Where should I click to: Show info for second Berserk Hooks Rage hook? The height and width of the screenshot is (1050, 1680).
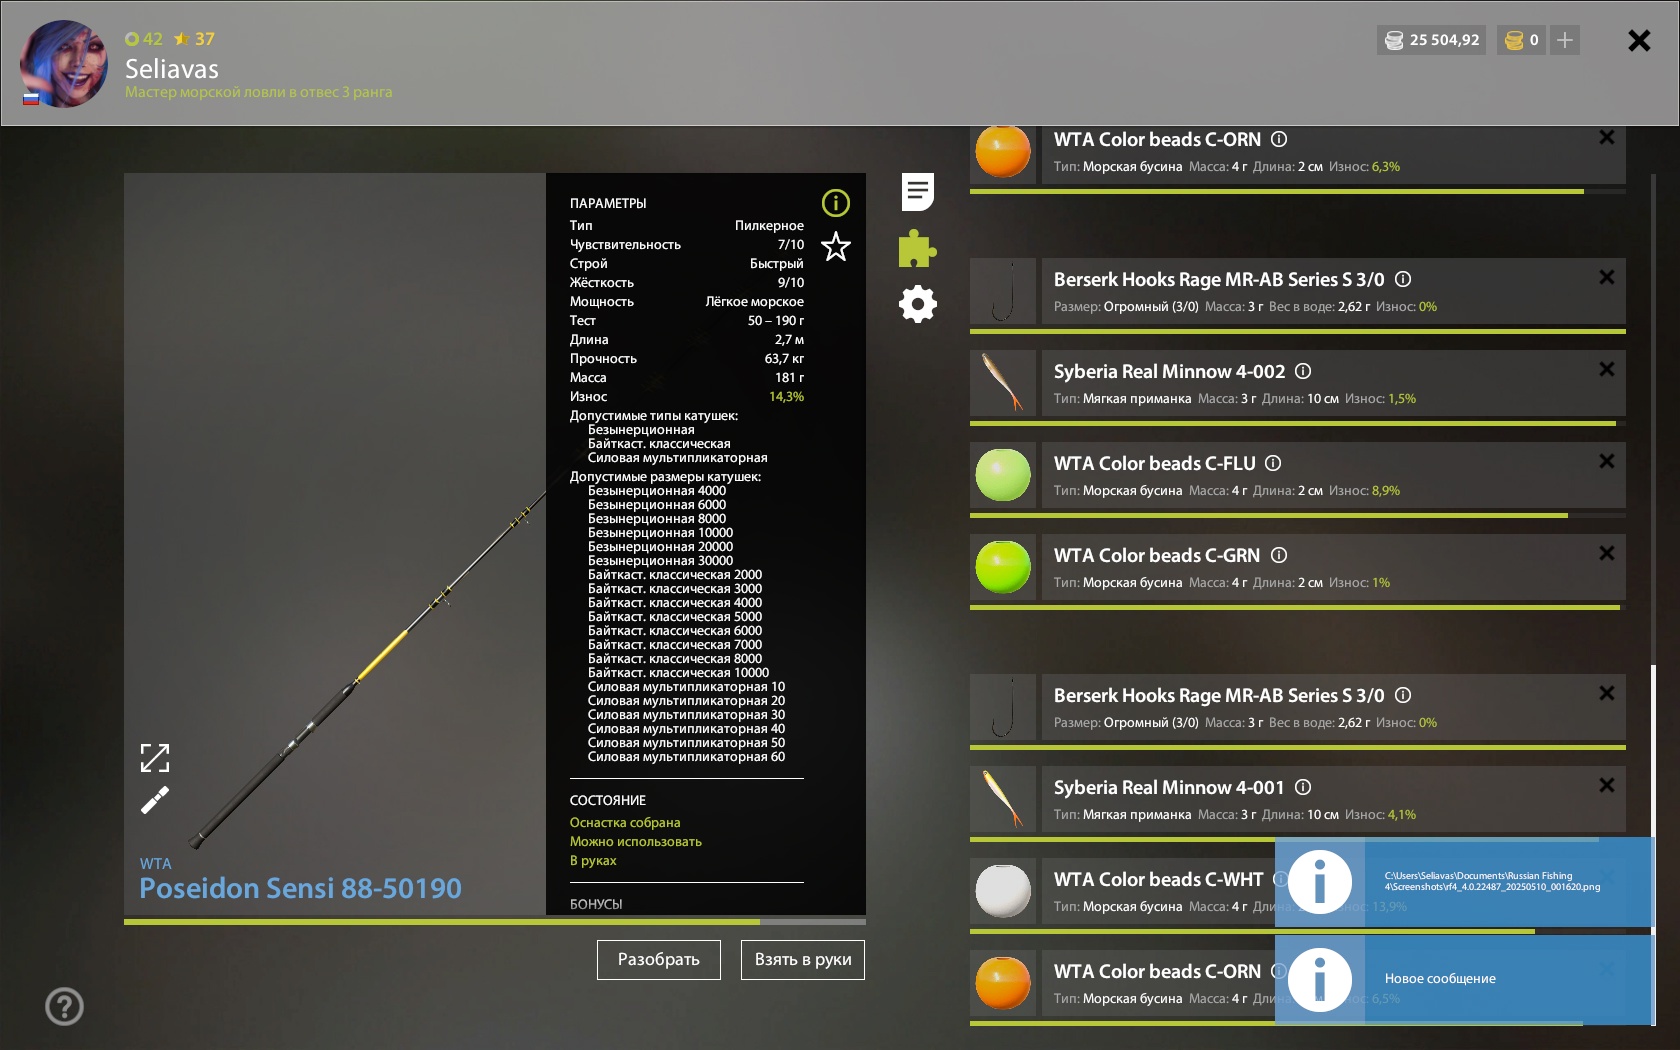click(x=1403, y=695)
